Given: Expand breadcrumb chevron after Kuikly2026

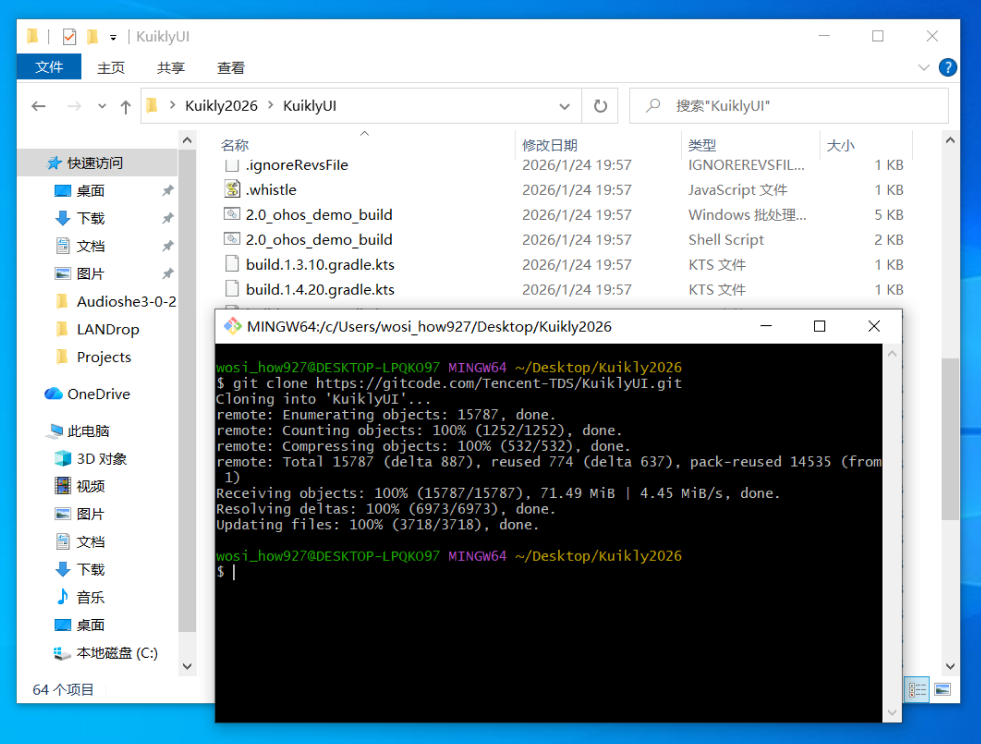Looking at the screenshot, I should pyautogui.click(x=270, y=106).
